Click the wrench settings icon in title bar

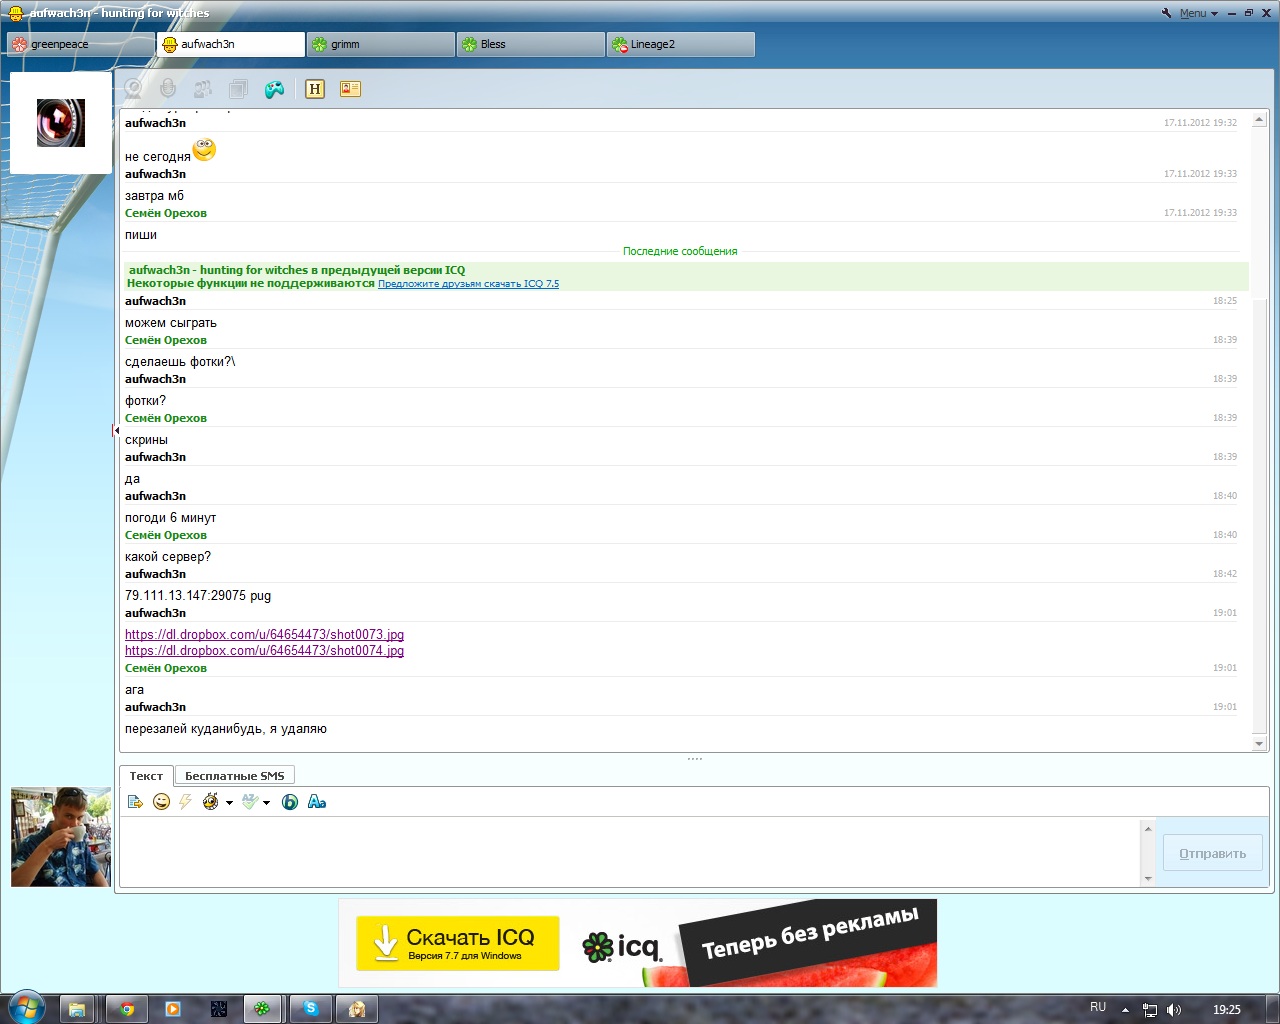1167,13
